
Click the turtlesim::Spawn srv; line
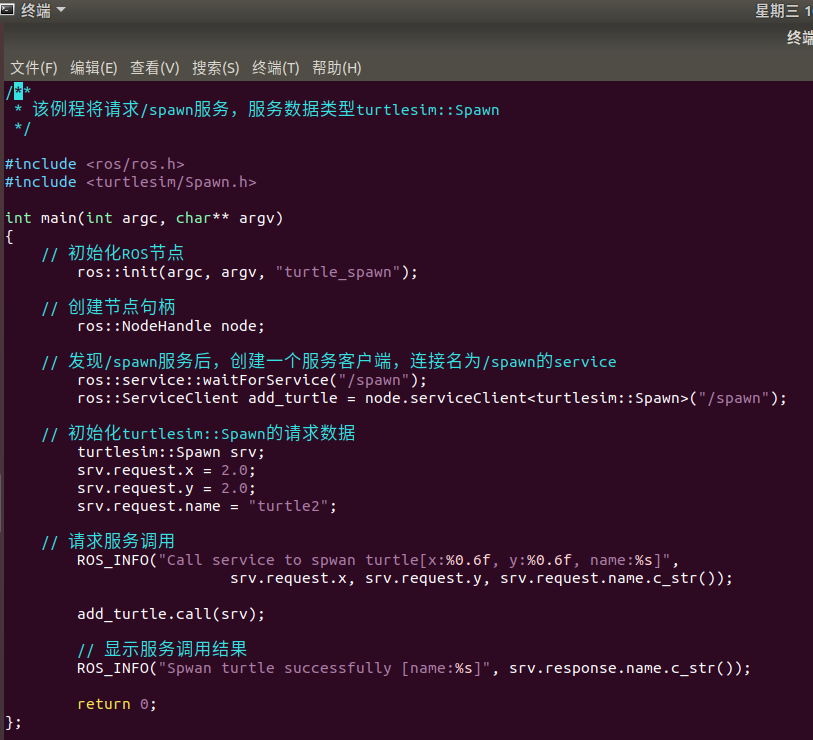pyautogui.click(x=171, y=452)
